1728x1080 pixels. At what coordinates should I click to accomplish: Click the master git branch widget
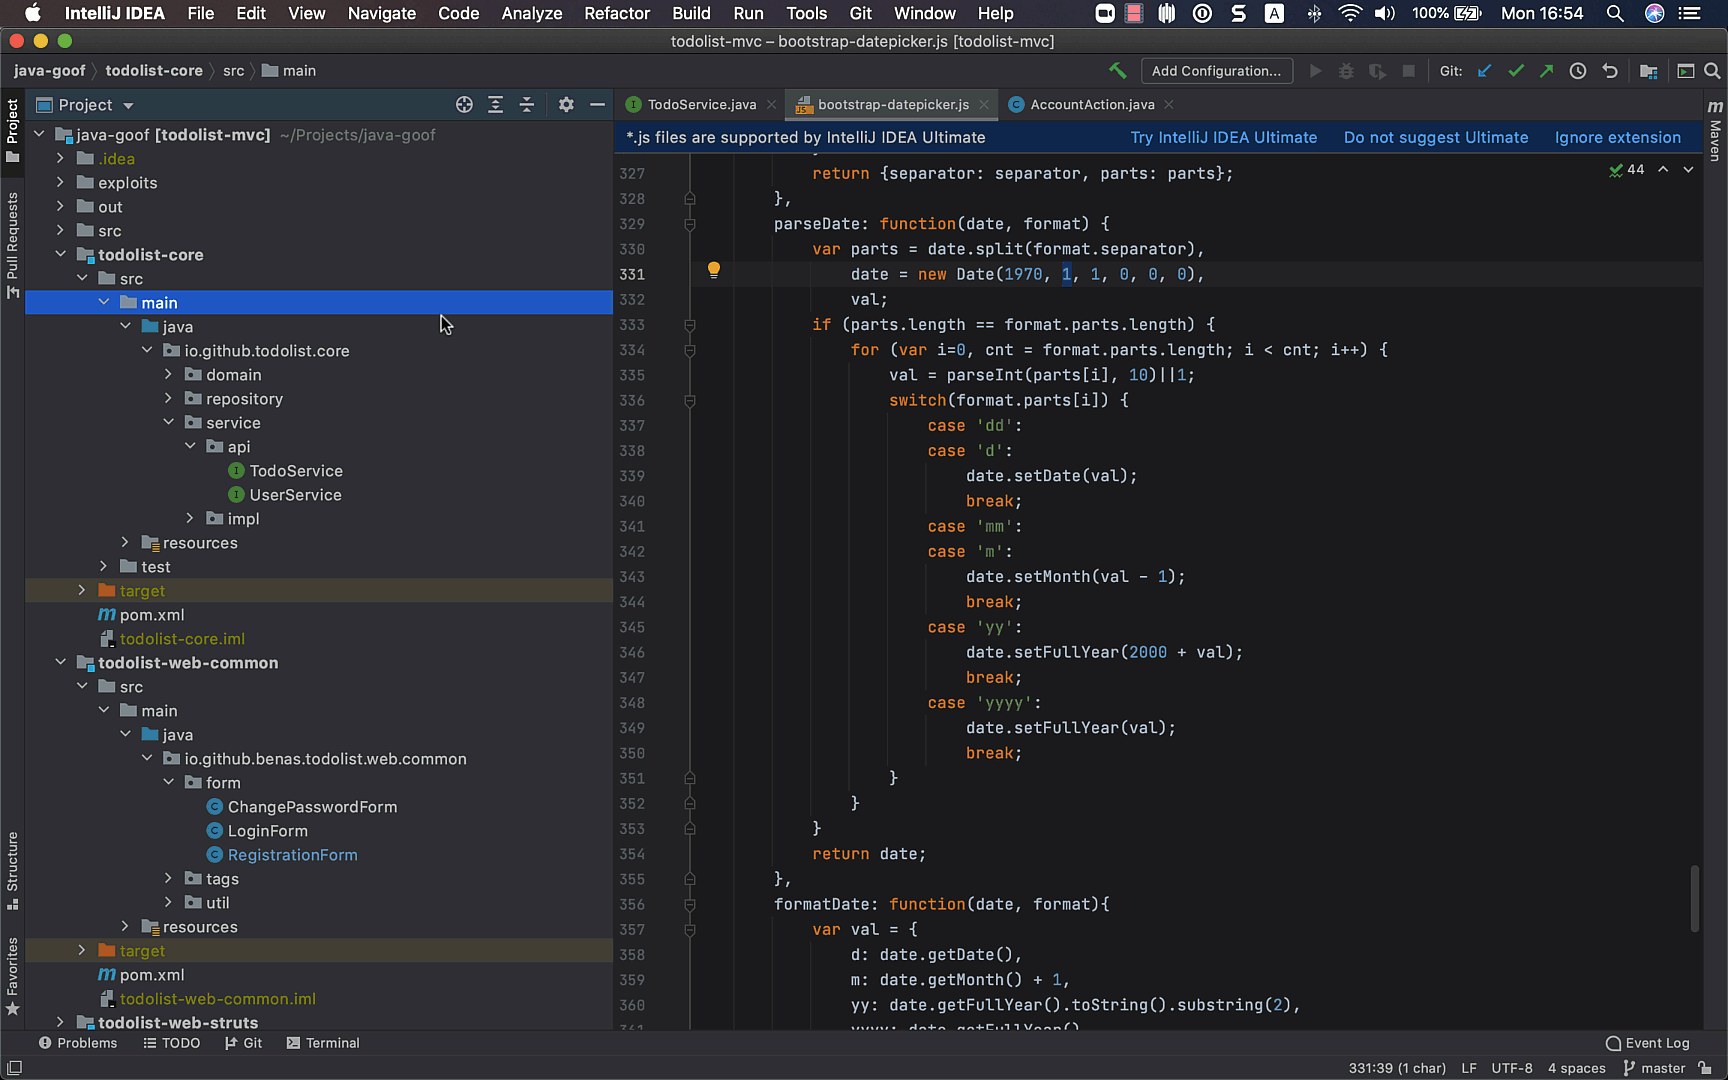click(1654, 1068)
